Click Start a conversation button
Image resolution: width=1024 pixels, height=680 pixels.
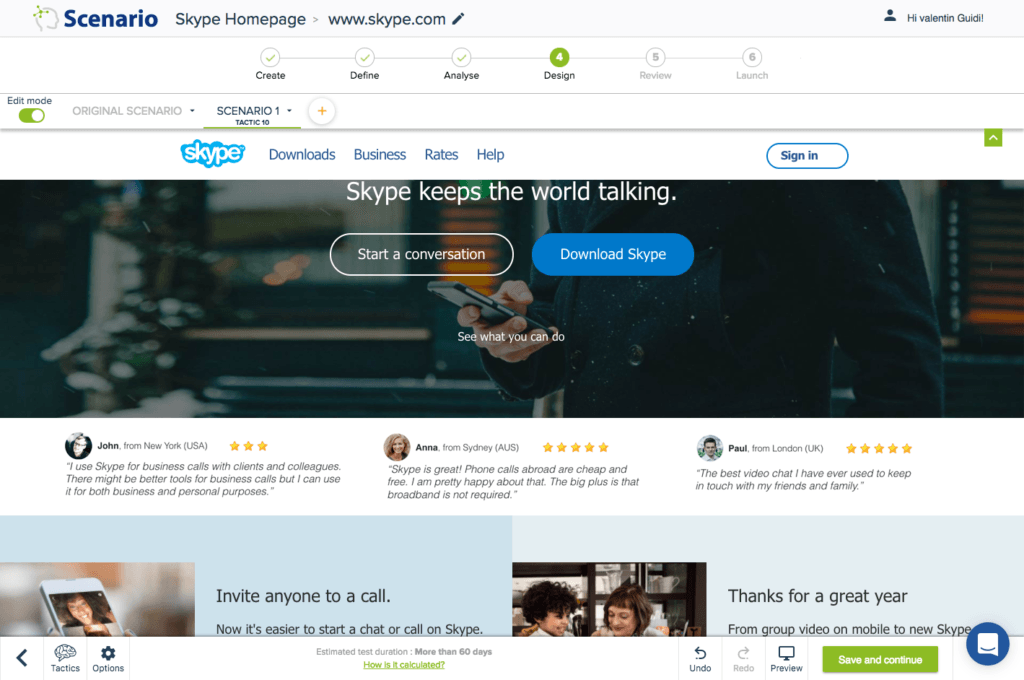421,254
